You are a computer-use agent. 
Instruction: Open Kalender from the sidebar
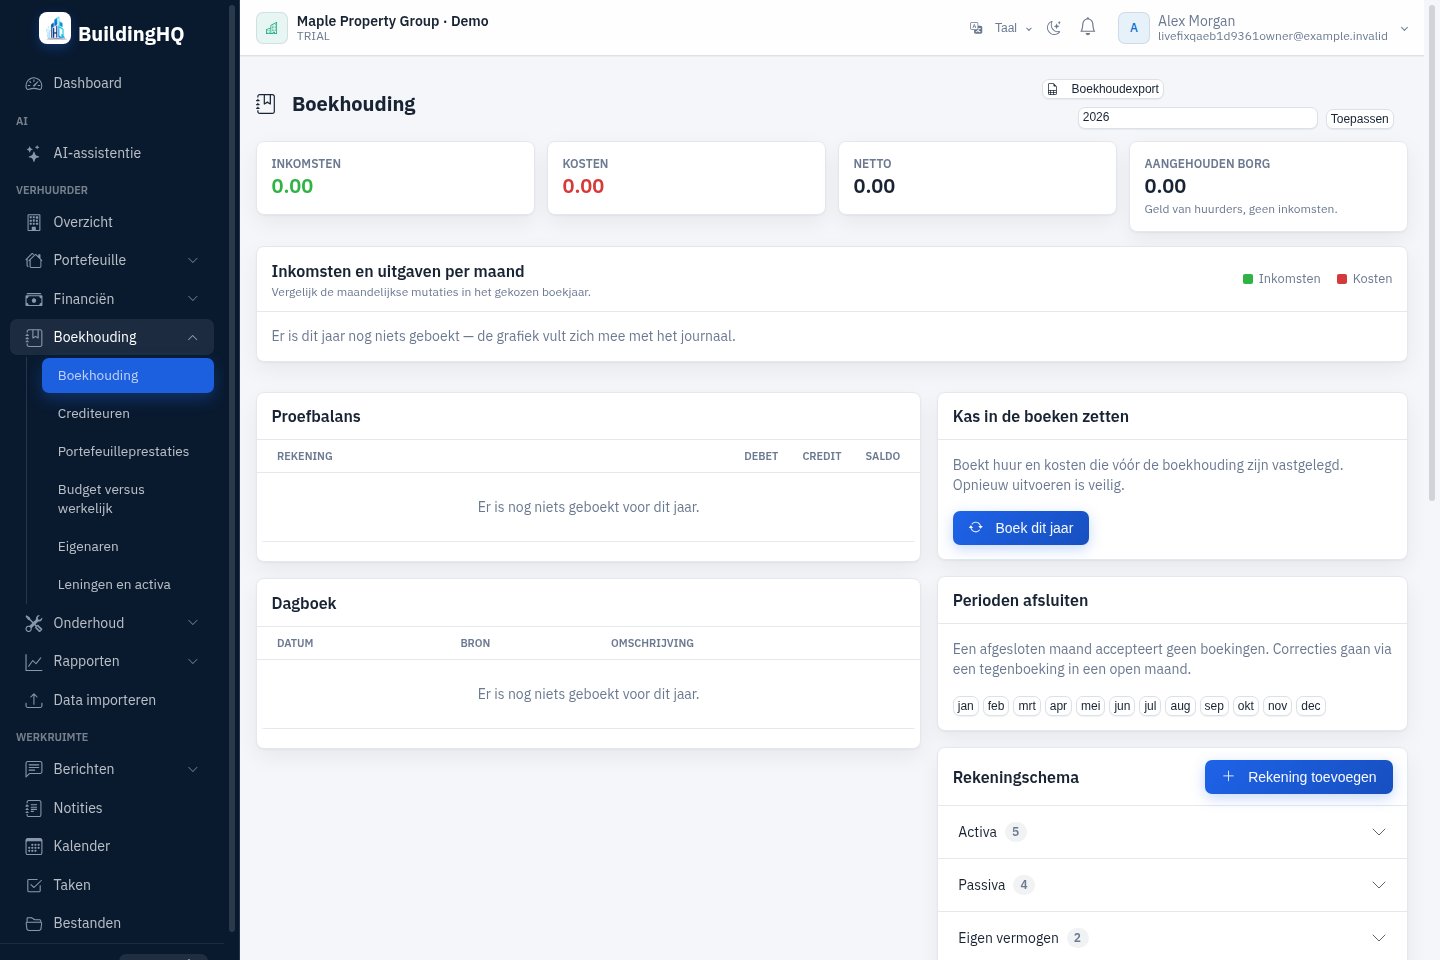tap(112, 846)
